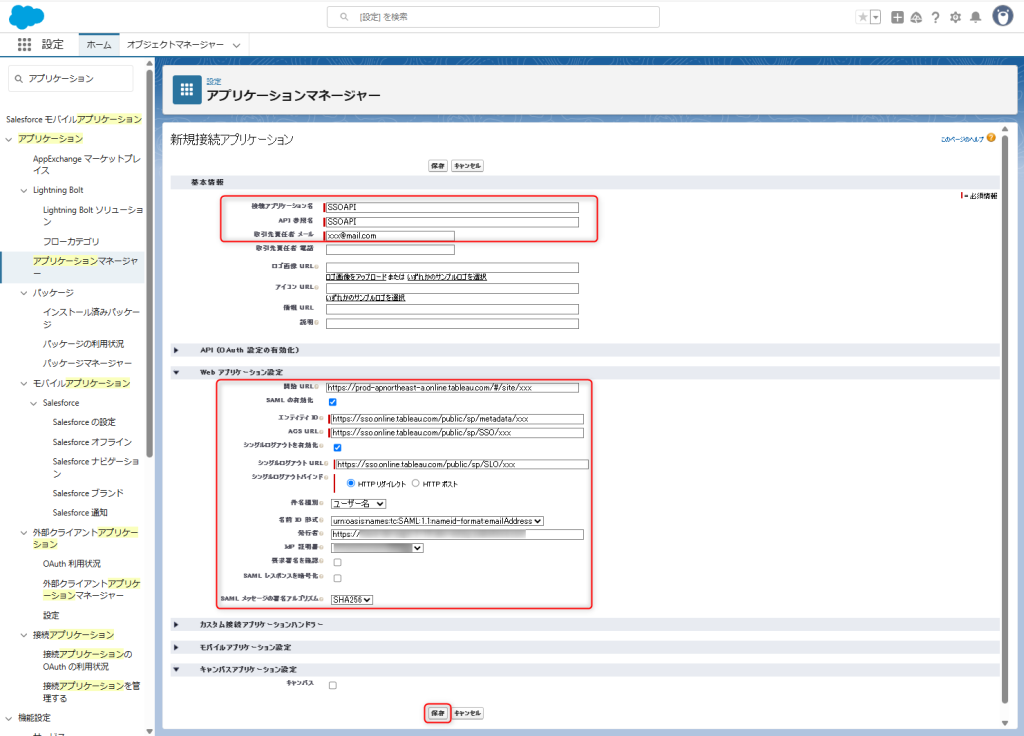Image resolution: width=1024 pixels, height=736 pixels.
Task: Open the favorites list dropdown arrow
Action: 876,17
